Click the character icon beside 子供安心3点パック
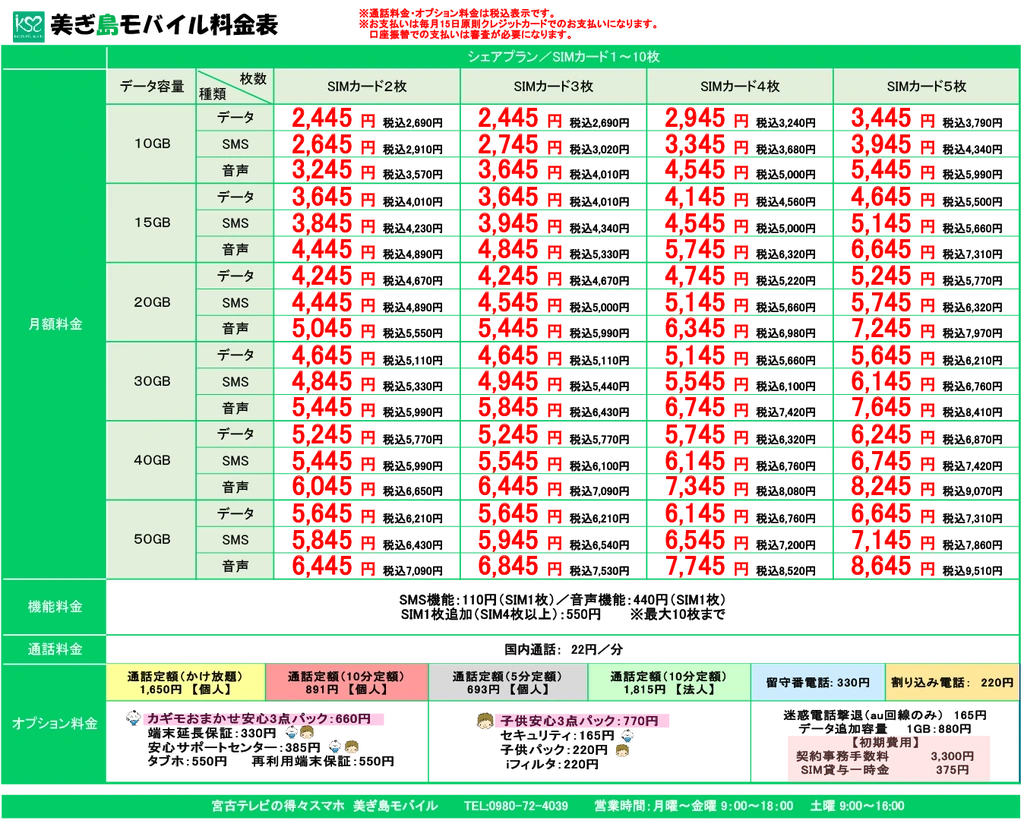The height and width of the screenshot is (830, 1024). click(x=483, y=722)
